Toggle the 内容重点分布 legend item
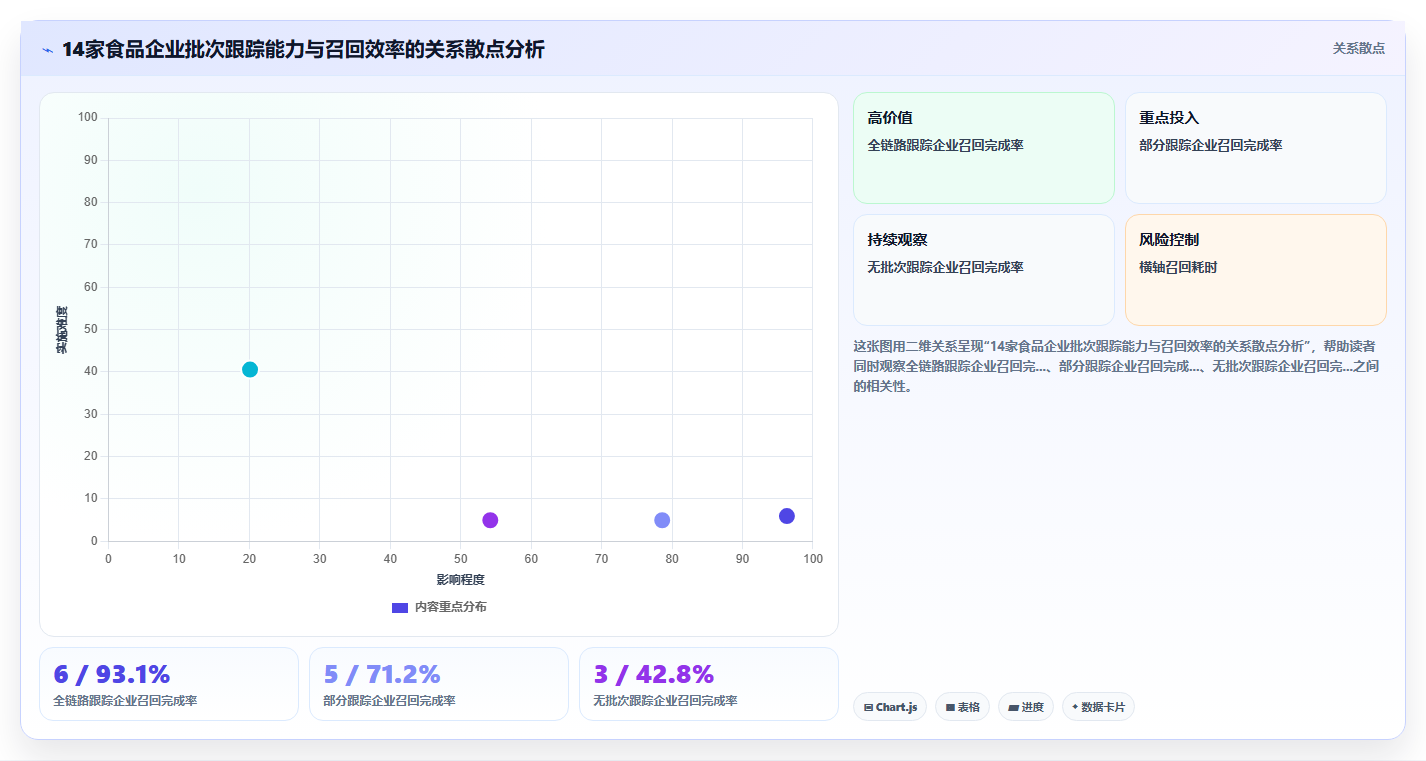Viewport: 1426px width, 761px height. coord(439,607)
